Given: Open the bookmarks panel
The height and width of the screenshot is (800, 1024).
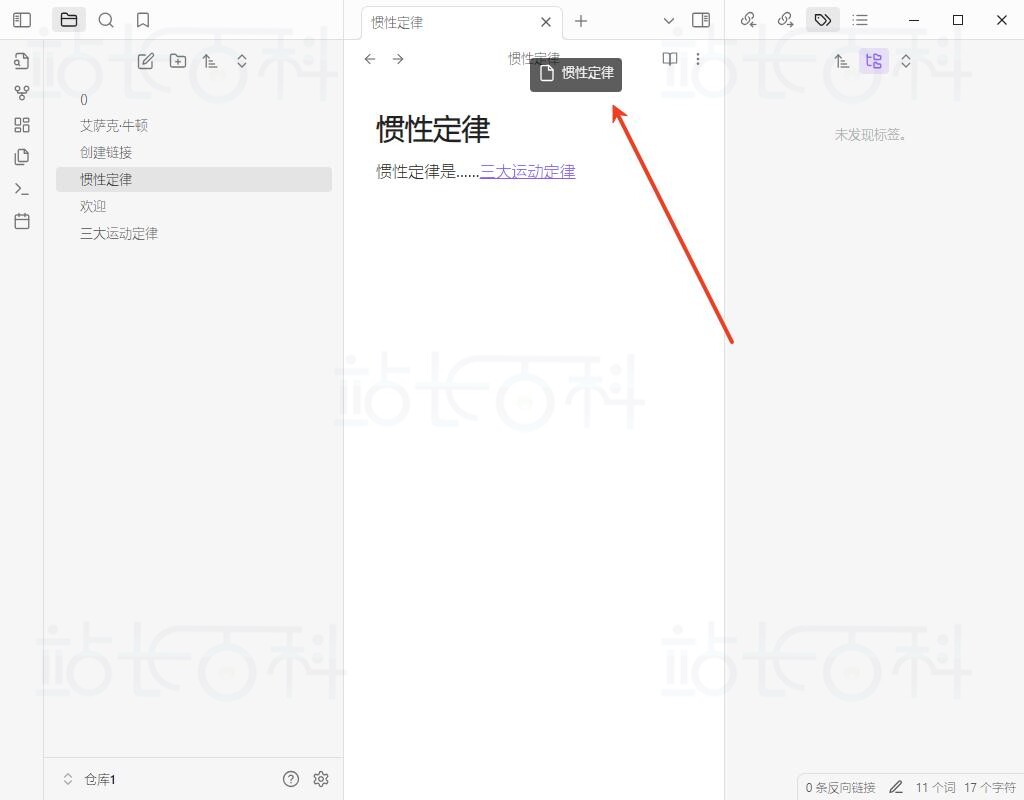Looking at the screenshot, I should click(143, 20).
